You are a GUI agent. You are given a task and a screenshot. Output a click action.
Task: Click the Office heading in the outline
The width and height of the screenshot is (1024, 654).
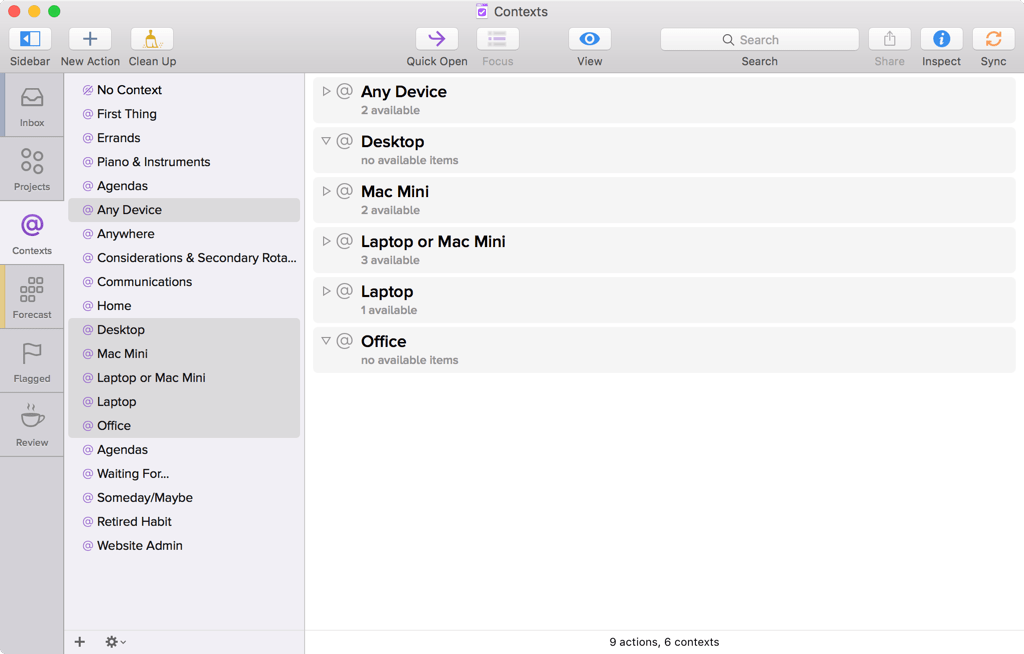click(x=383, y=342)
